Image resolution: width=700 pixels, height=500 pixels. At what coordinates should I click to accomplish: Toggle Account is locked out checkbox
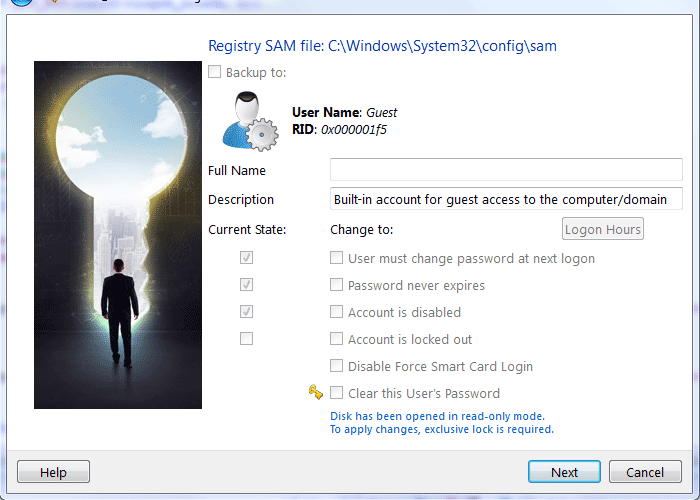point(336,339)
